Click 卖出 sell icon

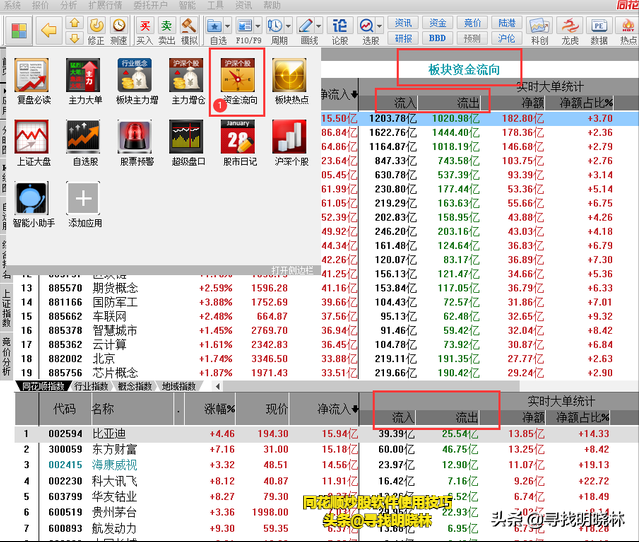pyautogui.click(x=166, y=31)
